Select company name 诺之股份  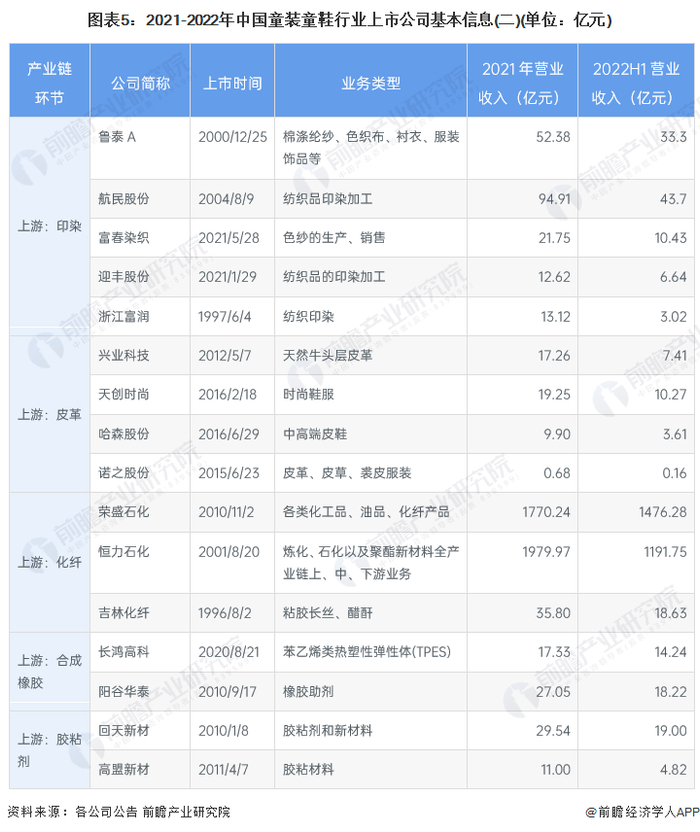[x=124, y=473]
